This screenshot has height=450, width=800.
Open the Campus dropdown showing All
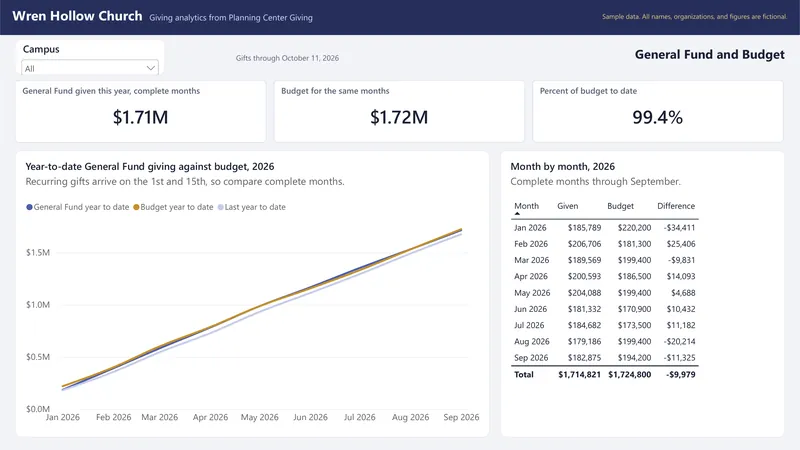(90, 68)
